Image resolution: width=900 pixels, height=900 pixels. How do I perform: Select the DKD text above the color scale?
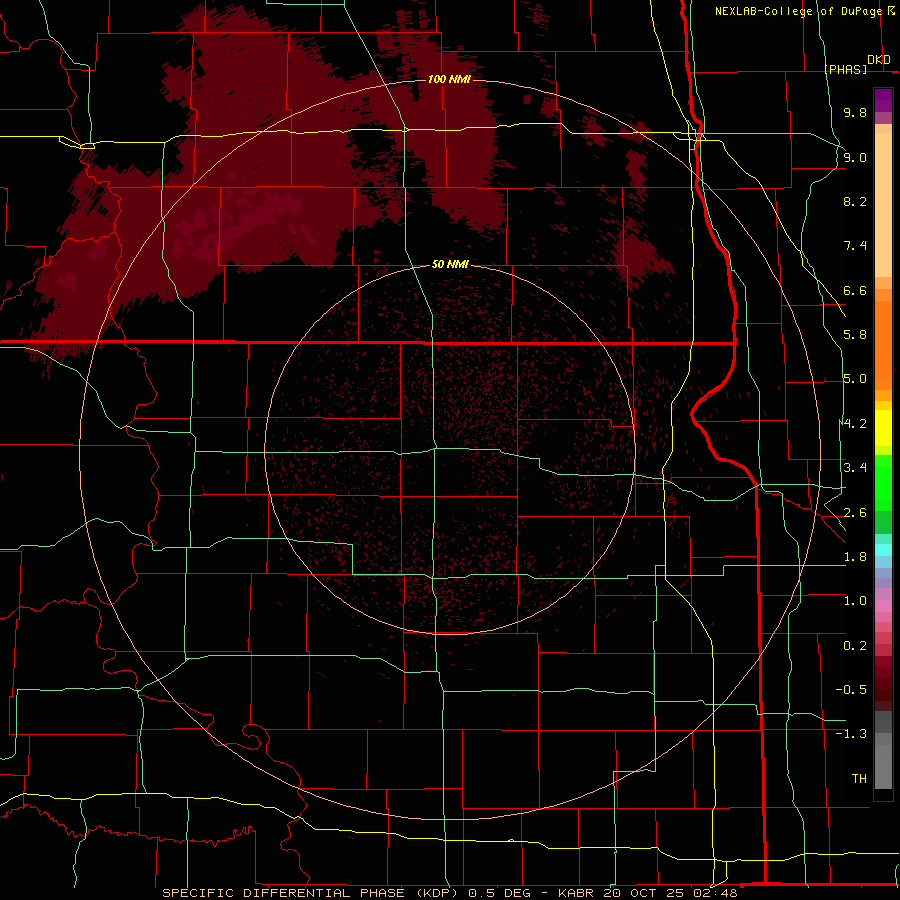click(x=879, y=60)
